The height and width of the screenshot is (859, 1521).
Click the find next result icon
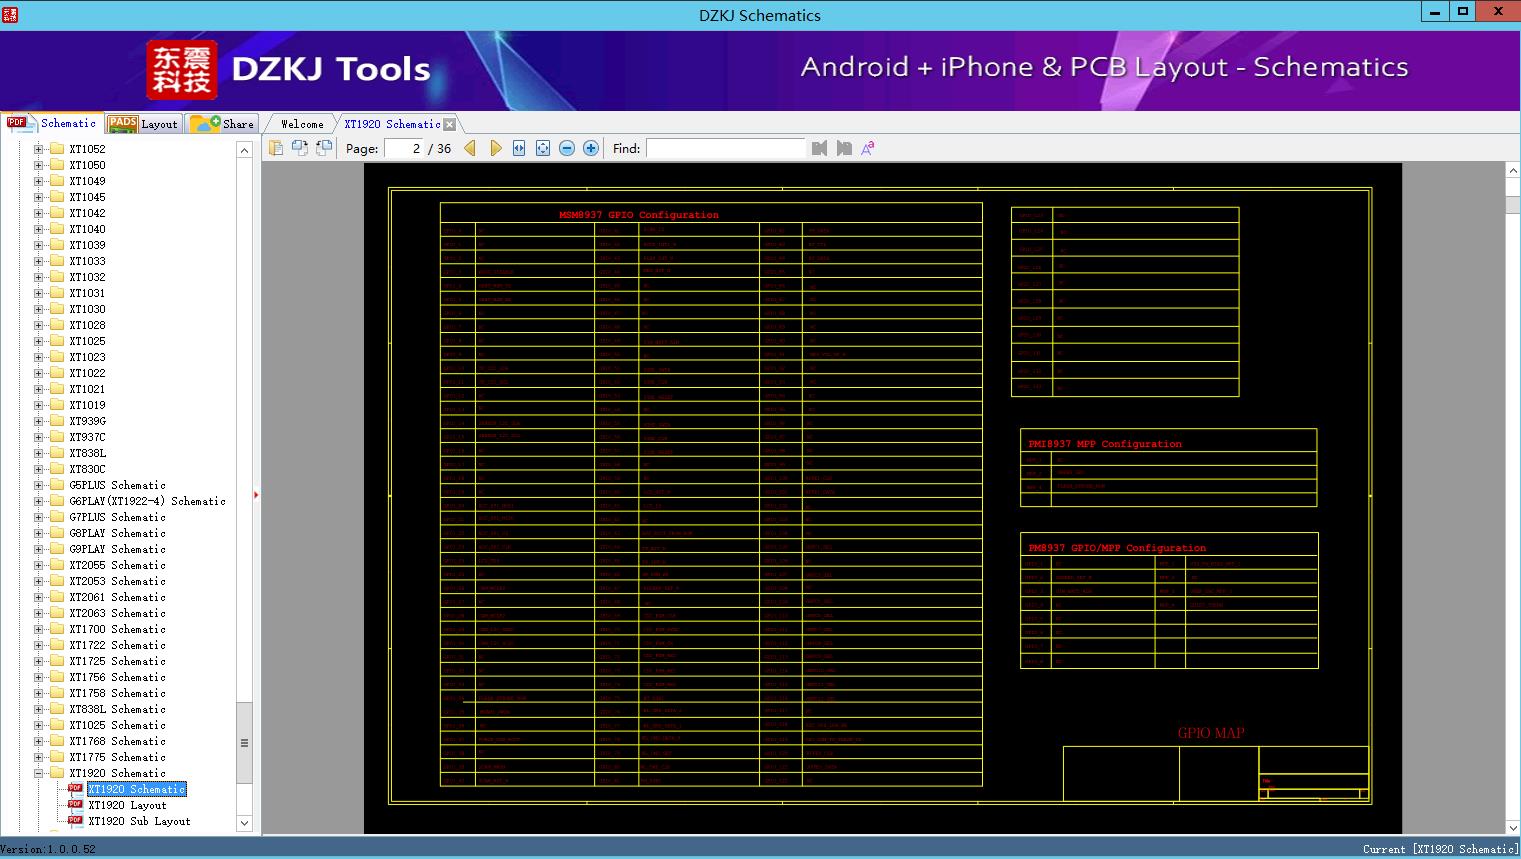[x=844, y=148]
